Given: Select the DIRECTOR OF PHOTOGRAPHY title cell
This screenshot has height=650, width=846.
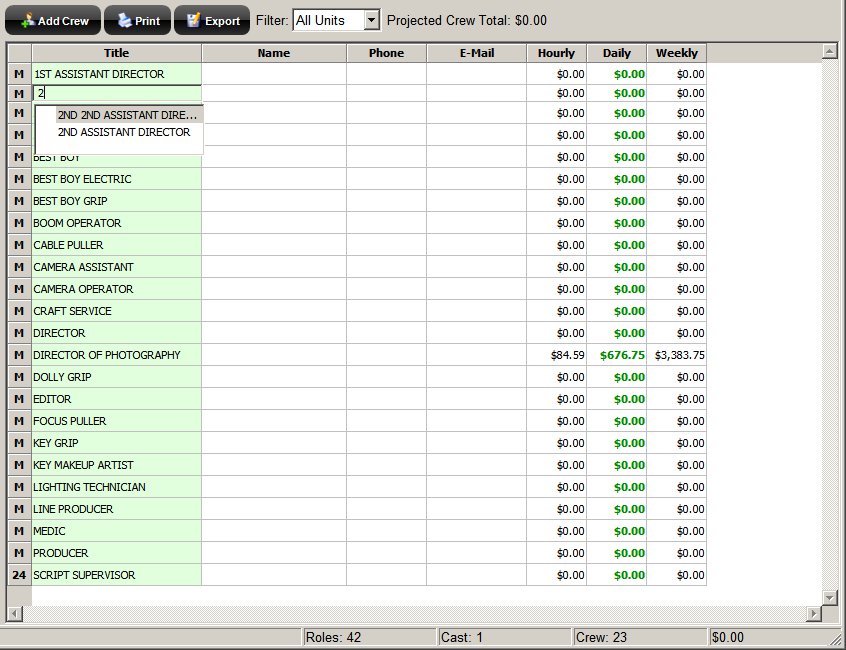Looking at the screenshot, I should [117, 355].
